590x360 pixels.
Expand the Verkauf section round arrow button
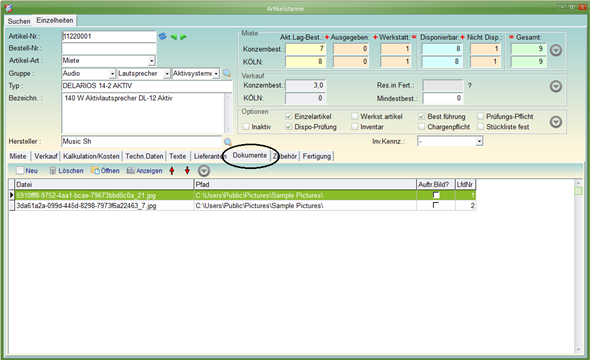click(x=556, y=86)
